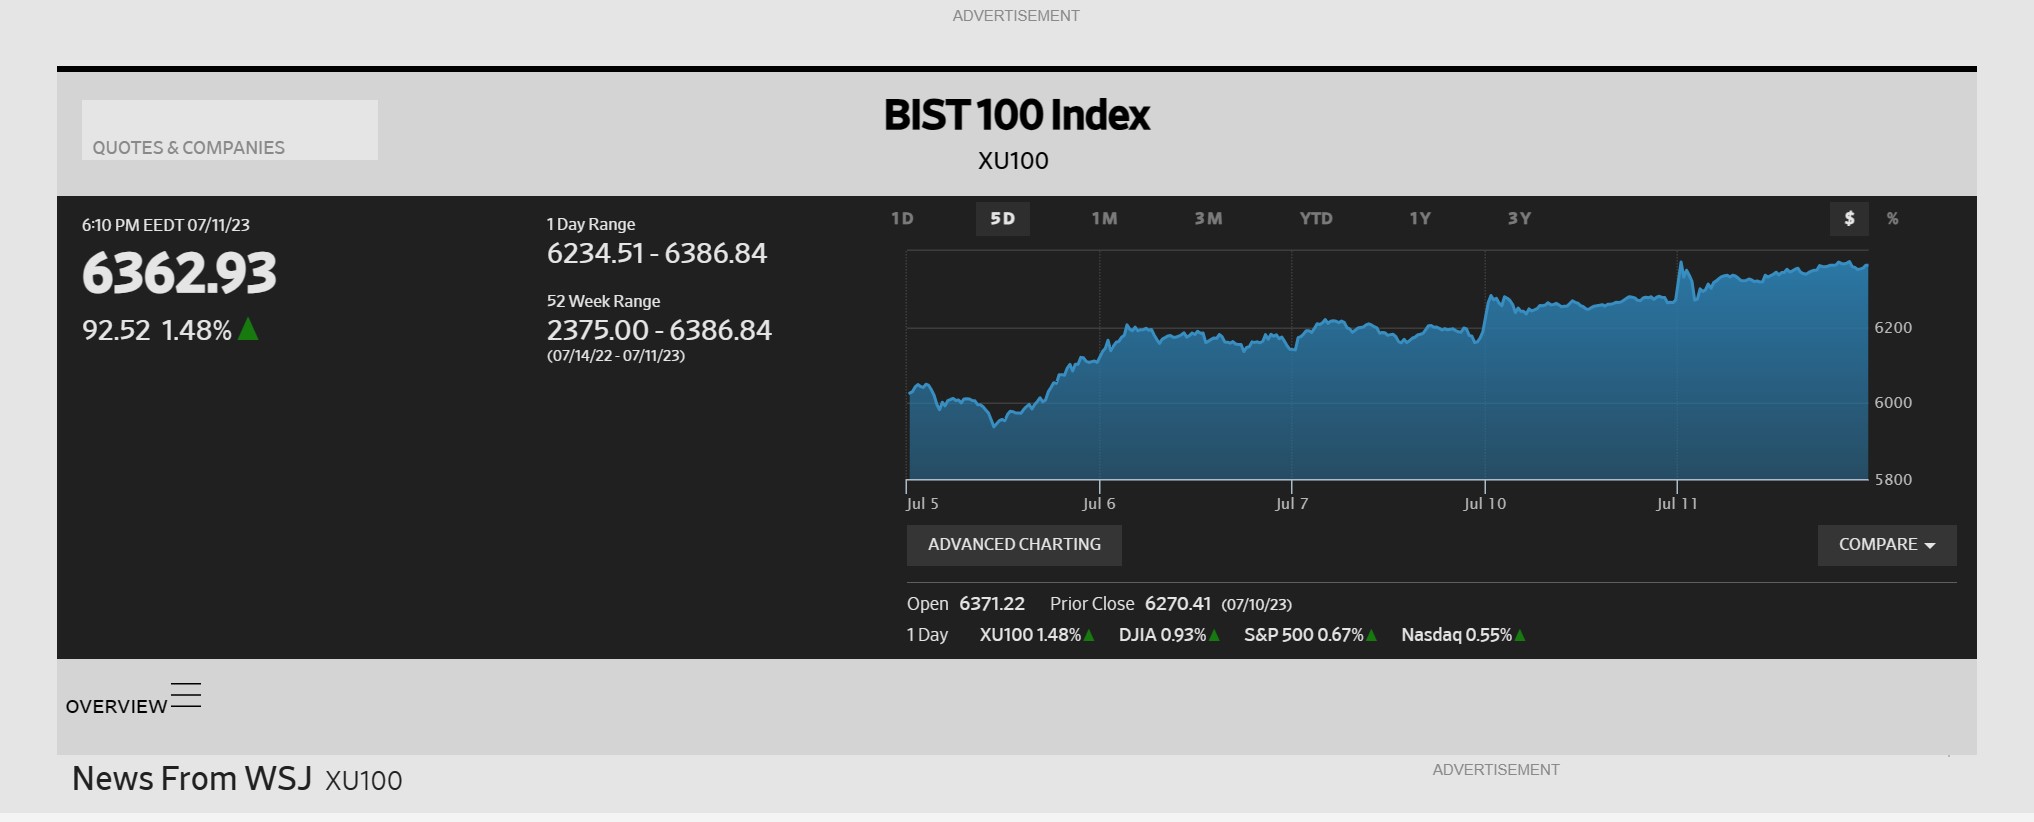
Task: Click the XU100 ticker under the title
Action: 1013,161
